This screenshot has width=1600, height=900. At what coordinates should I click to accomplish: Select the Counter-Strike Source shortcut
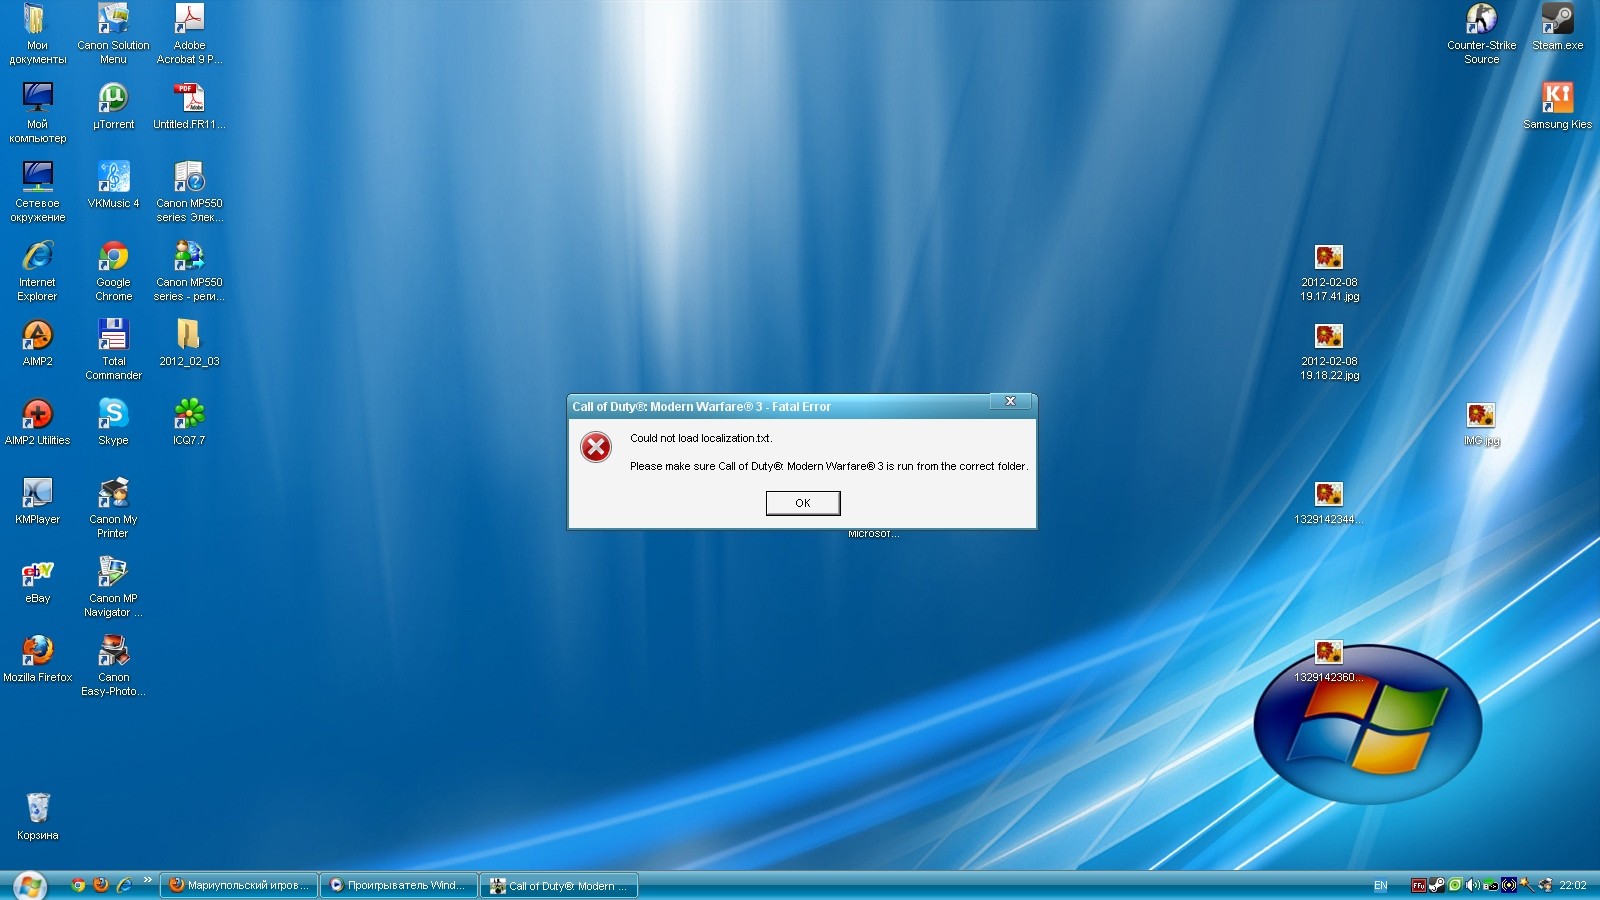click(1481, 34)
